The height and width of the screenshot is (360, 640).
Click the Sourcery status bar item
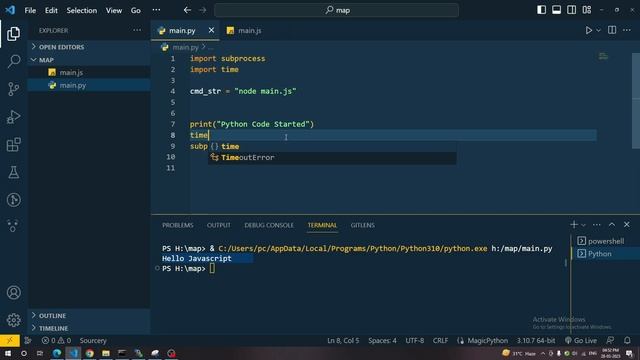[x=93, y=340]
